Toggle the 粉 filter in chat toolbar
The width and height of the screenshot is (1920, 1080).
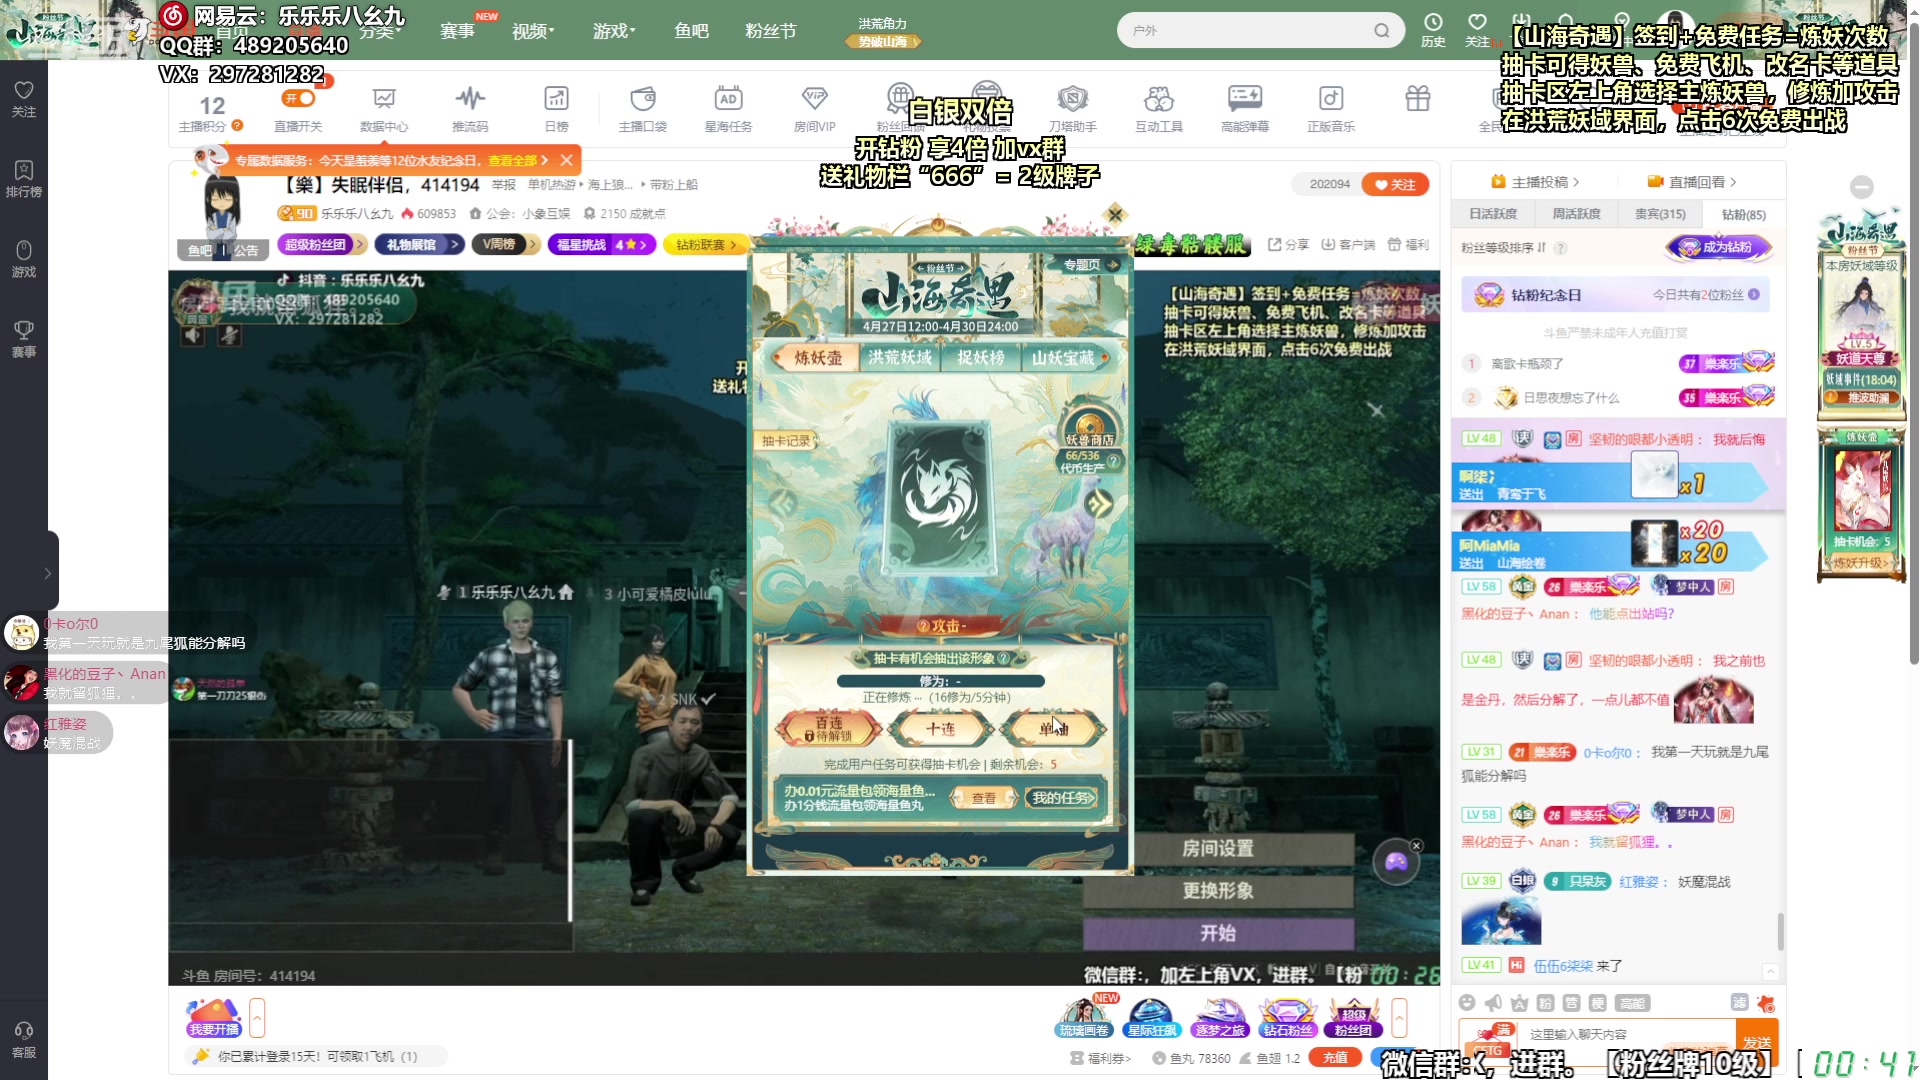pyautogui.click(x=1545, y=1003)
